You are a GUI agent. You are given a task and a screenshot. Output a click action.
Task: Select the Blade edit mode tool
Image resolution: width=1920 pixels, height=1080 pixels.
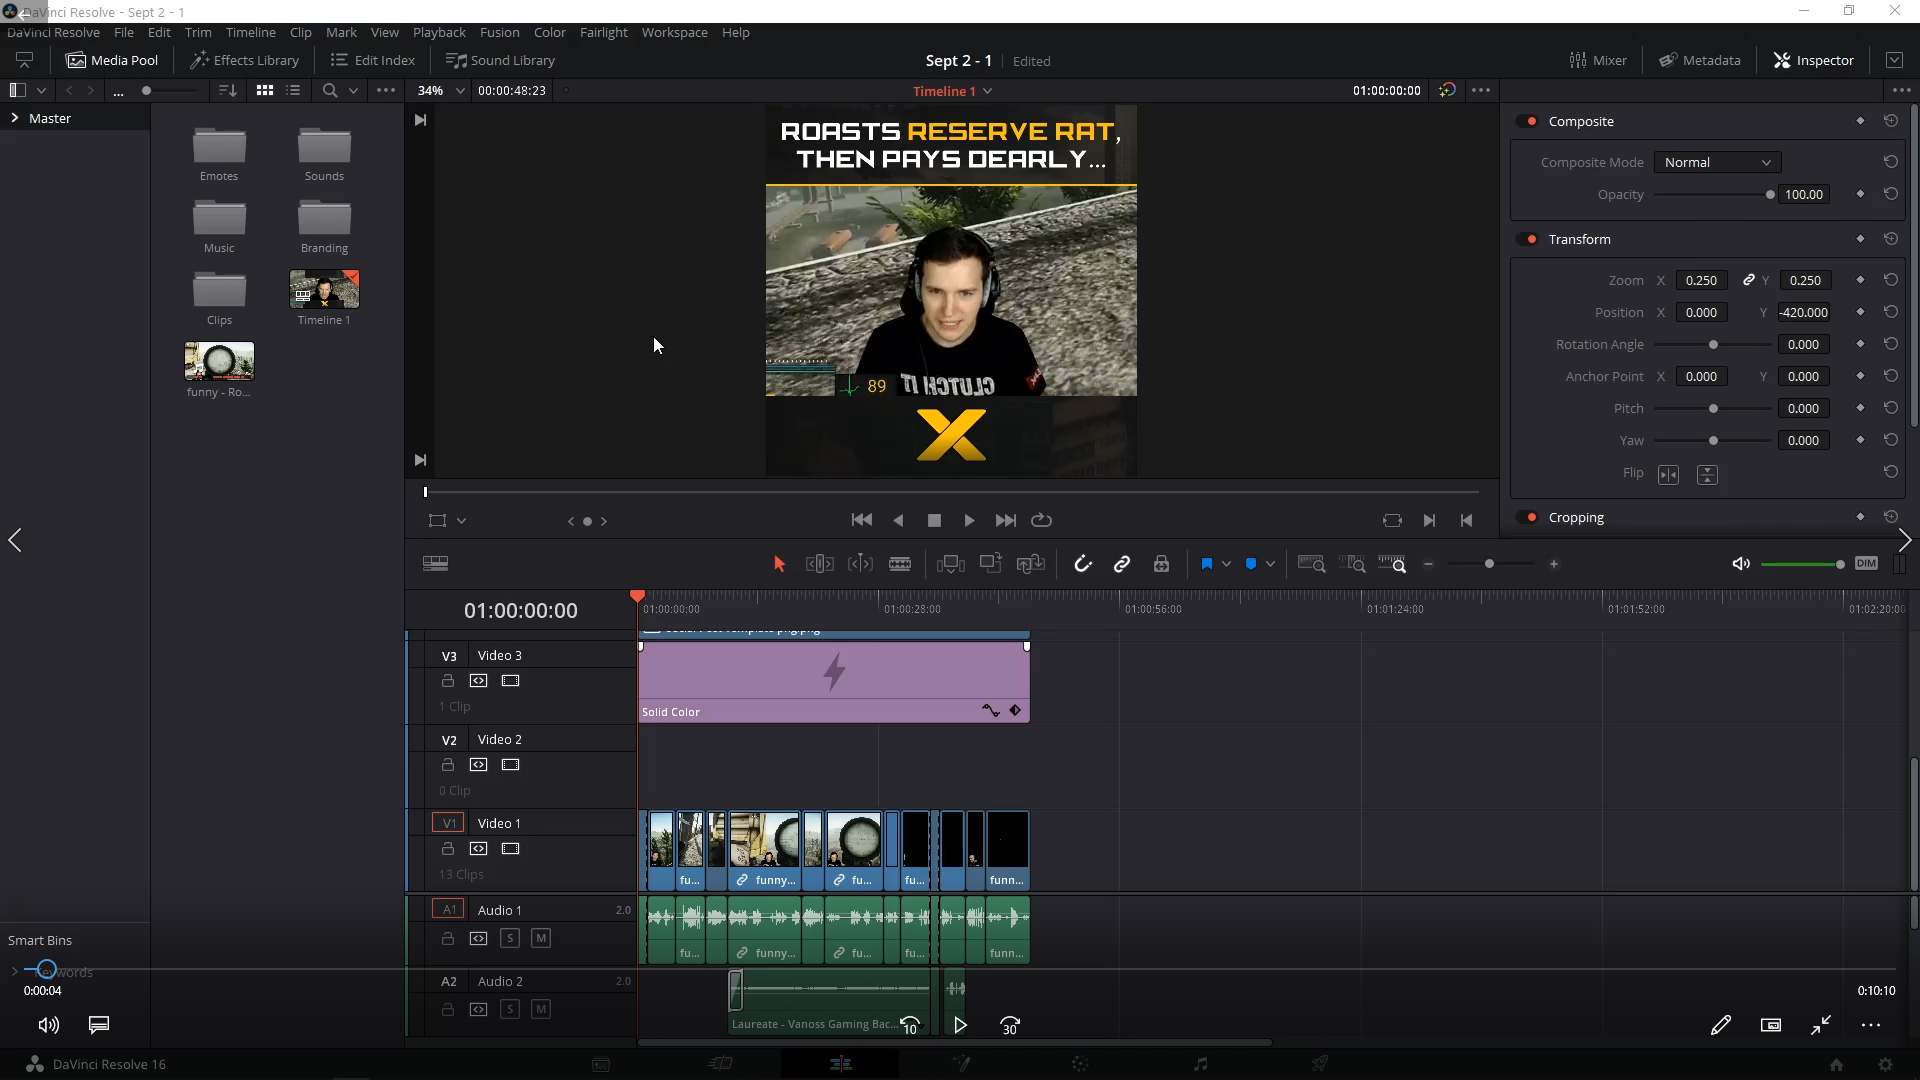899,564
